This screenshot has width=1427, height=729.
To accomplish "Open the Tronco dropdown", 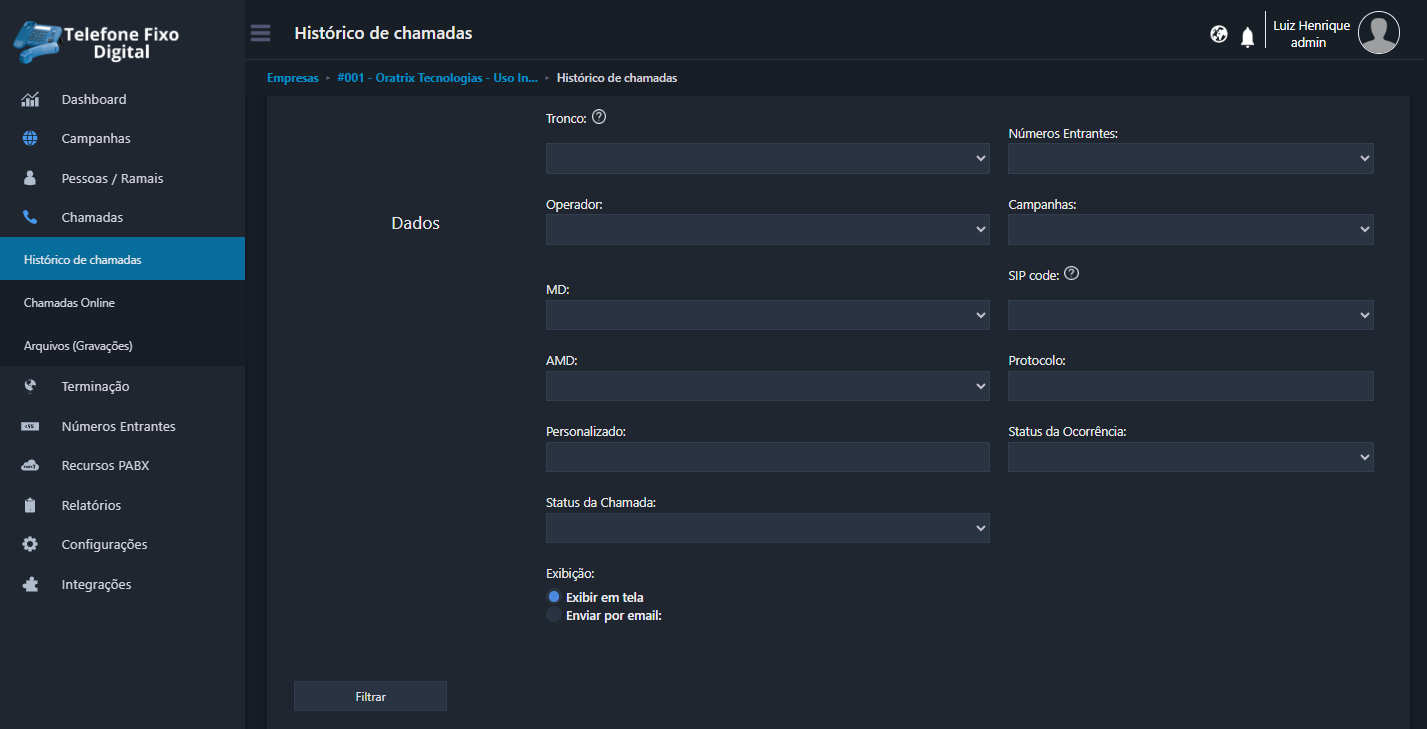I will [767, 158].
